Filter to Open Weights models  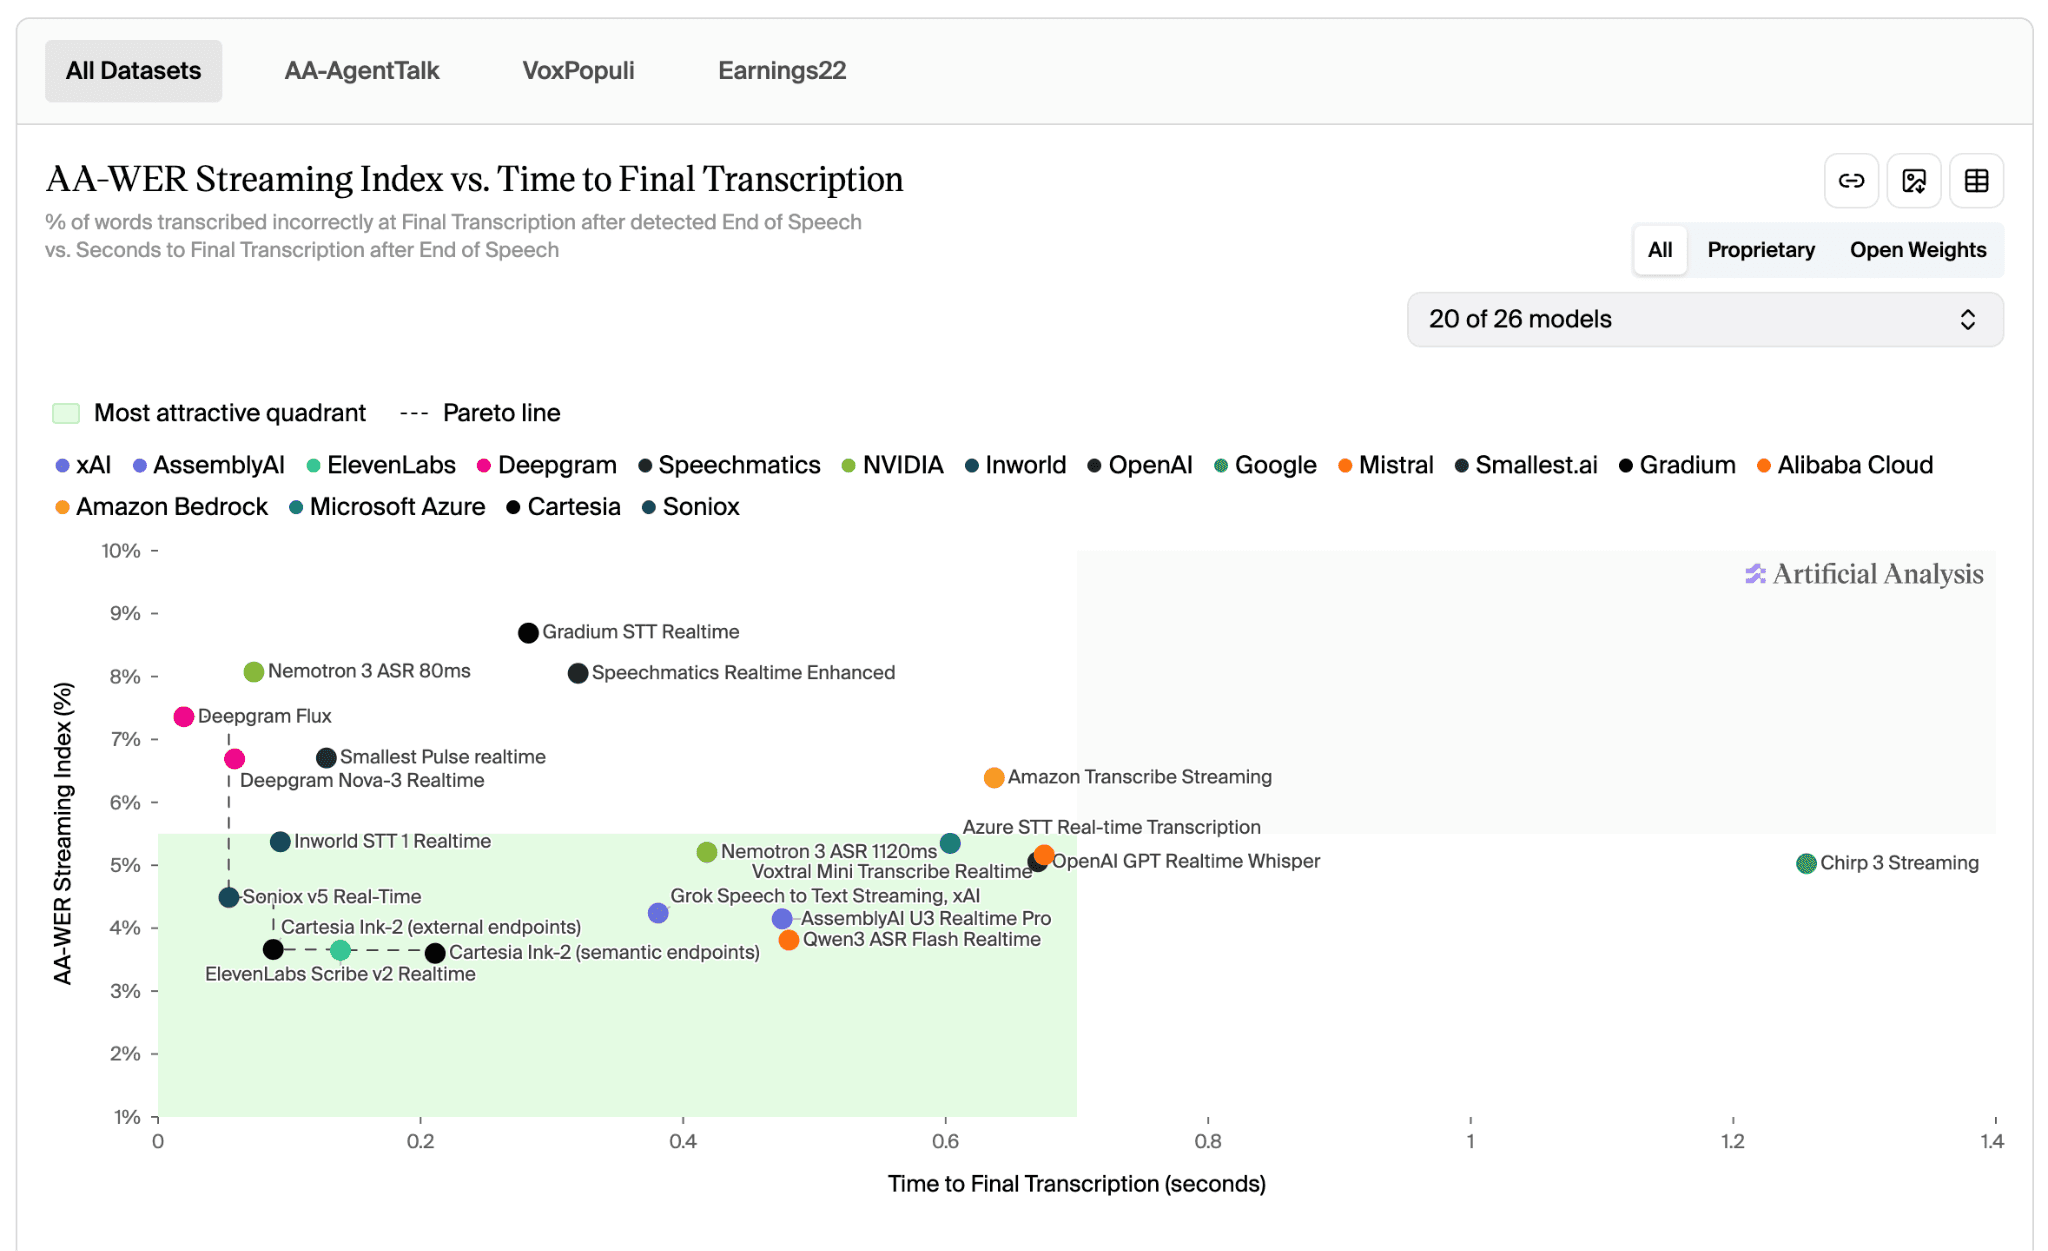pos(1918,250)
